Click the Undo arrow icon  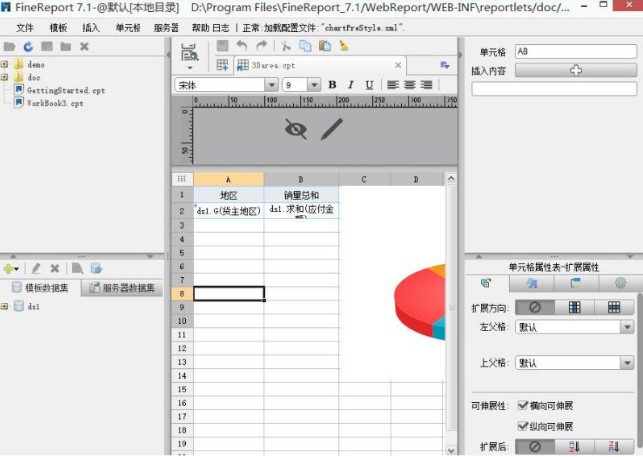(242, 46)
